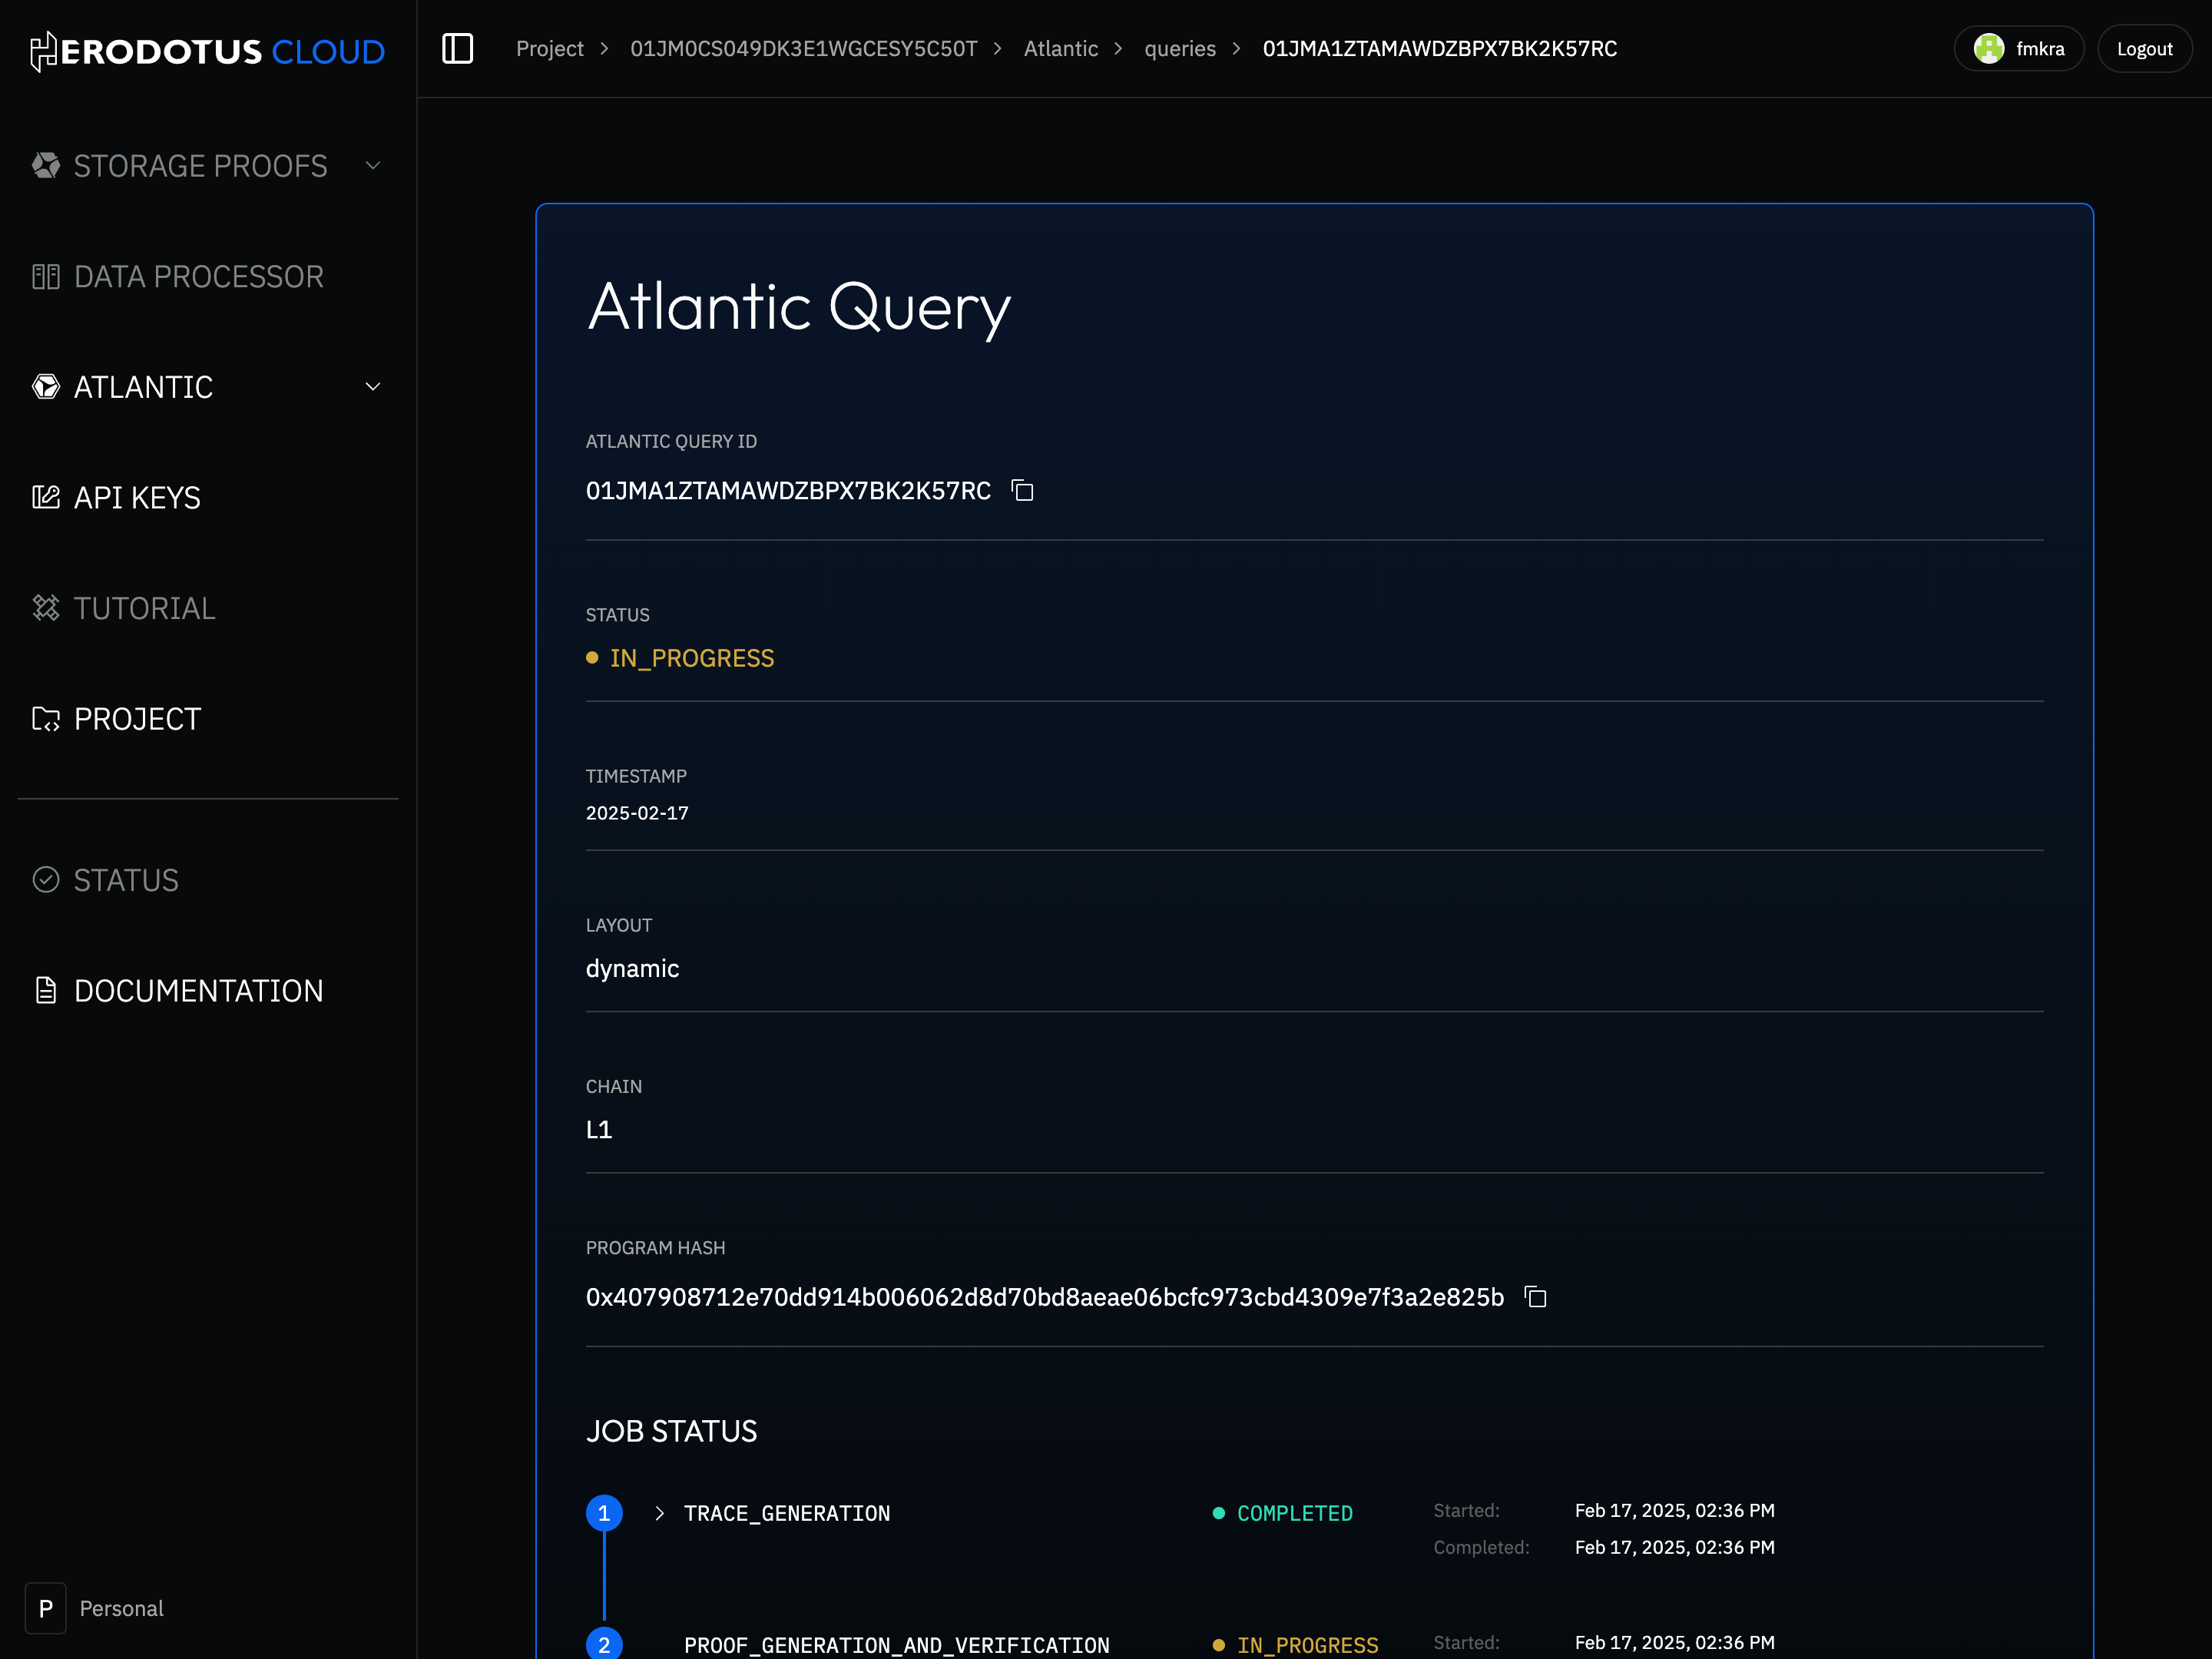Click the Tutorial icon
The width and height of the screenshot is (2212, 1659).
[46, 608]
